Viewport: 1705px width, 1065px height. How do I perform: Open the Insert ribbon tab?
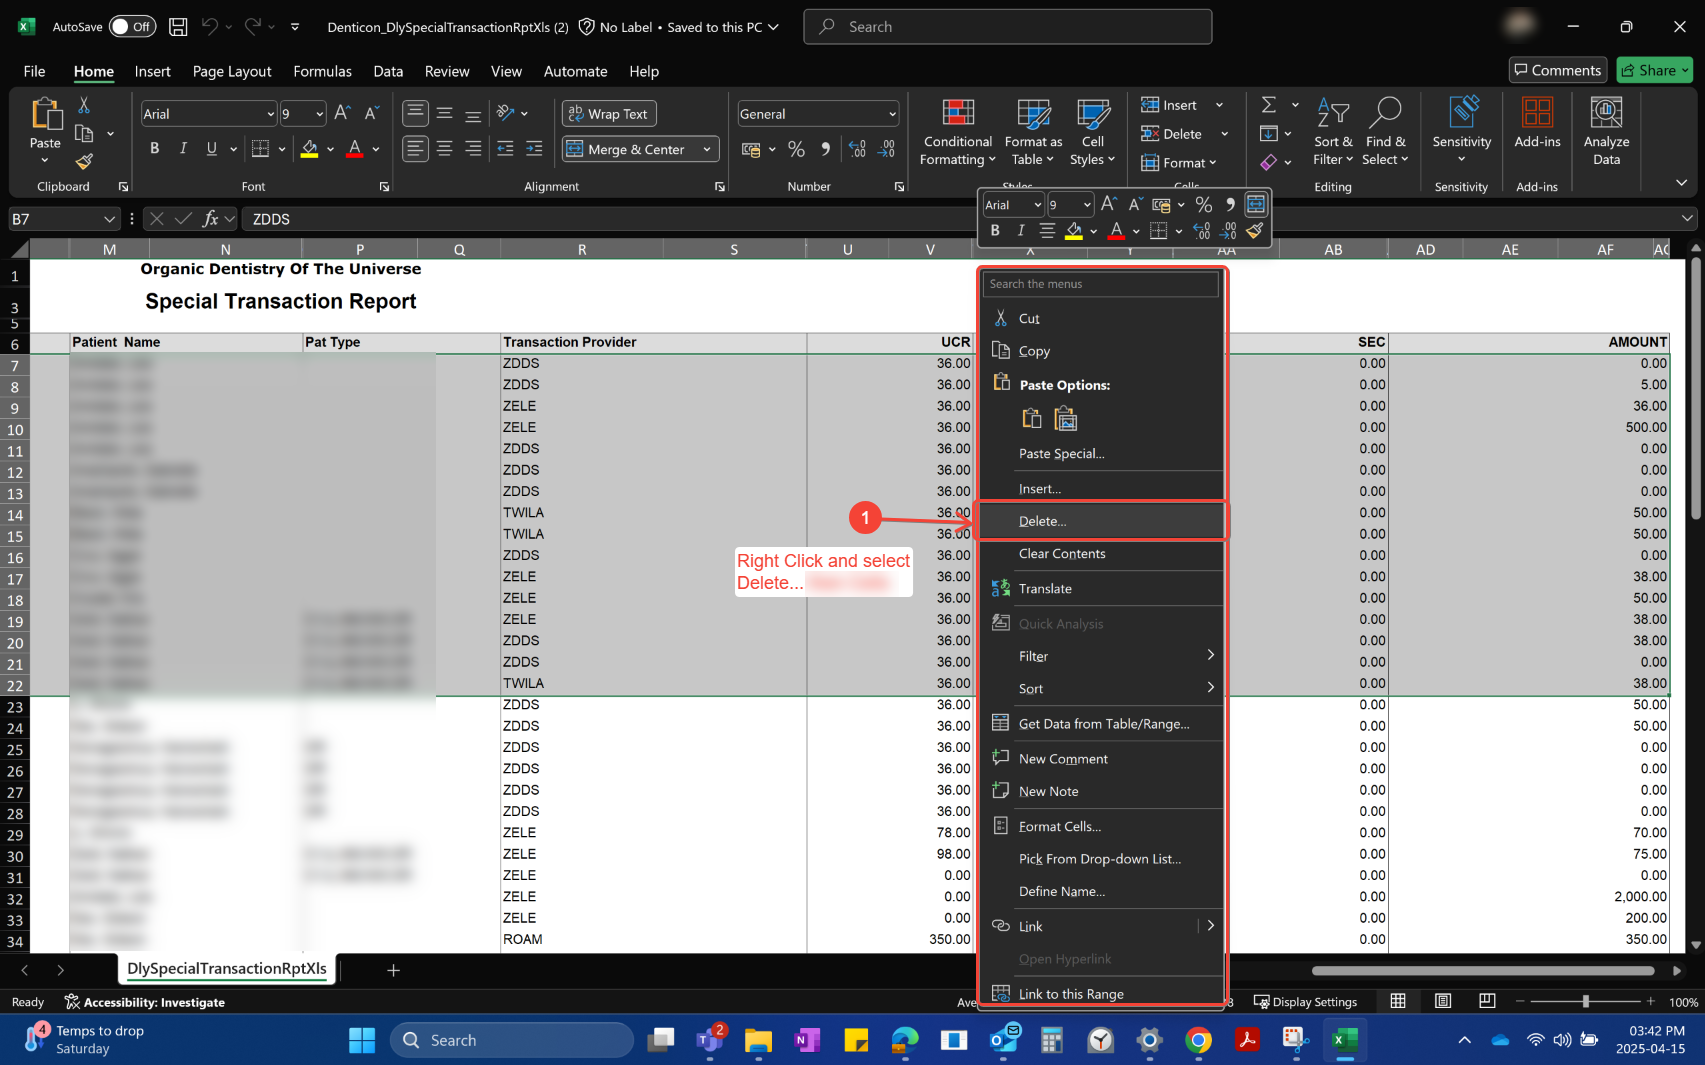[x=152, y=71]
